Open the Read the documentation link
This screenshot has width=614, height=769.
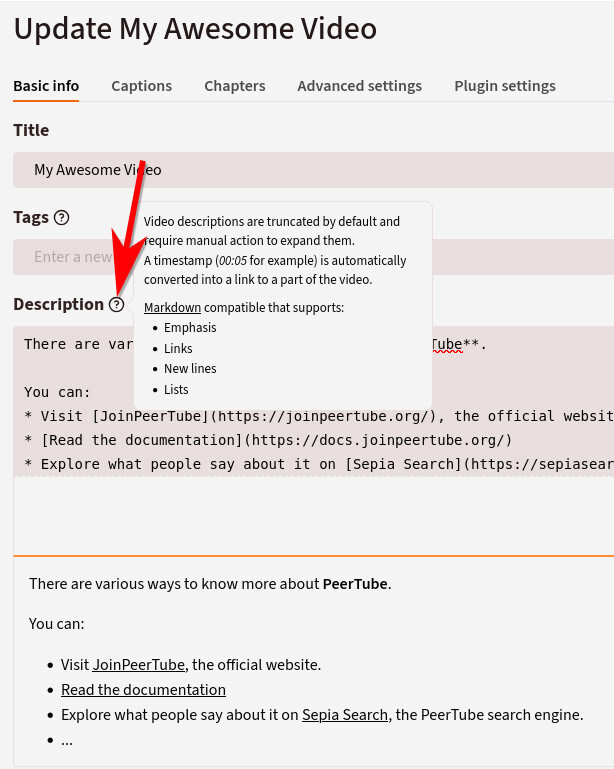pos(143,690)
